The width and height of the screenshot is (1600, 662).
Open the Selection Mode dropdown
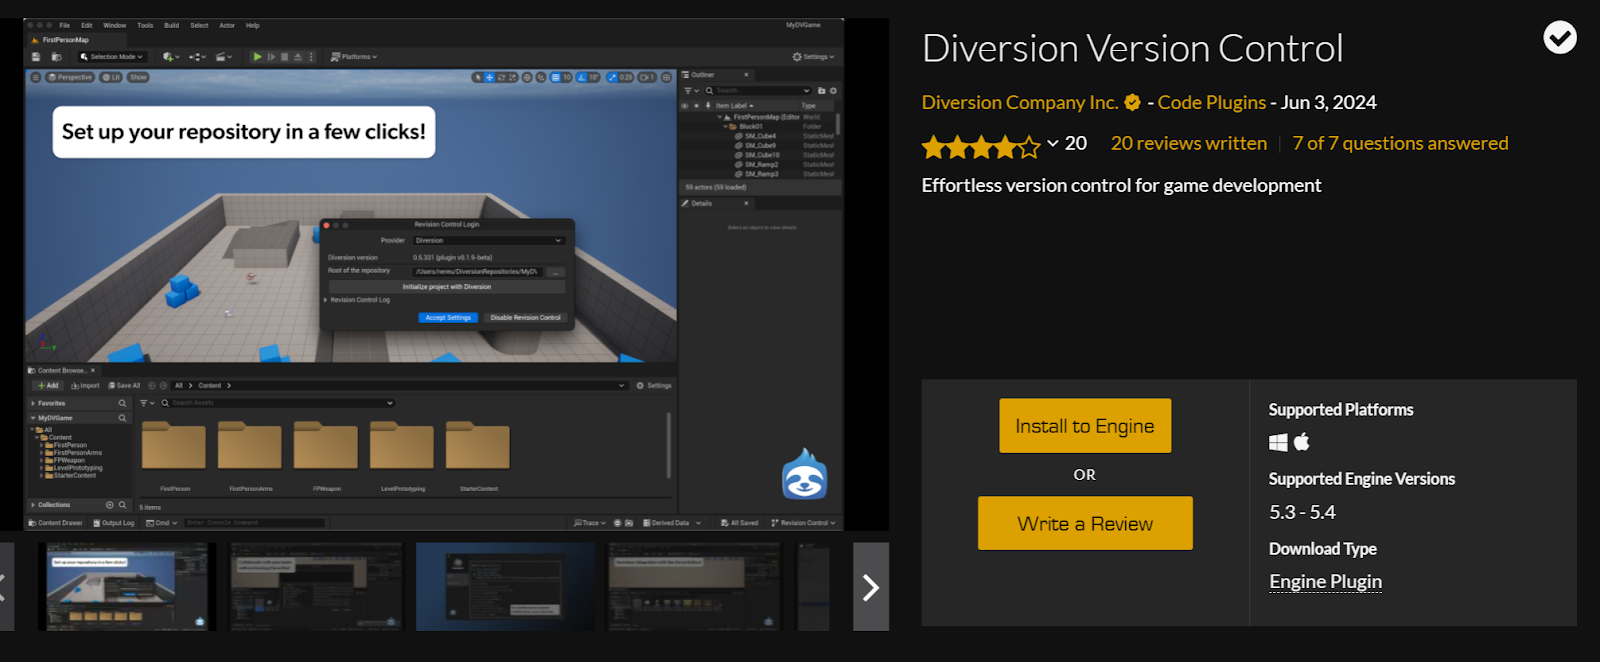tap(112, 57)
